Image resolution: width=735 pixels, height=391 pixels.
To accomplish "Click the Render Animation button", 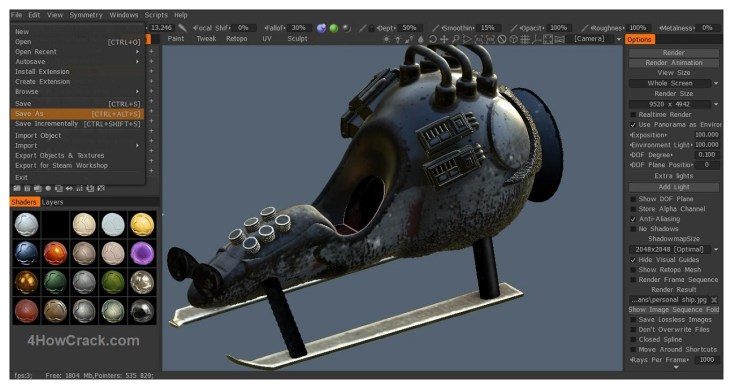I will click(674, 63).
